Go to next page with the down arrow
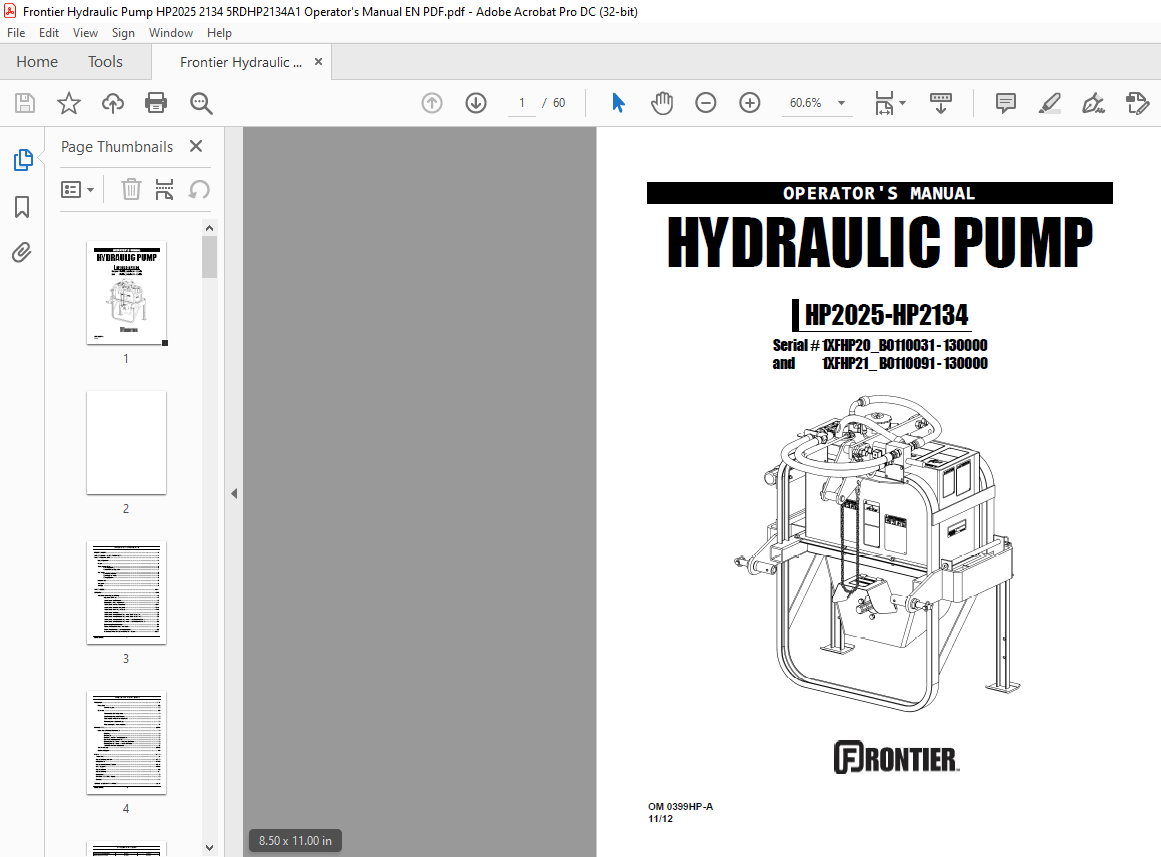Image resolution: width=1161 pixels, height=857 pixels. 476,103
